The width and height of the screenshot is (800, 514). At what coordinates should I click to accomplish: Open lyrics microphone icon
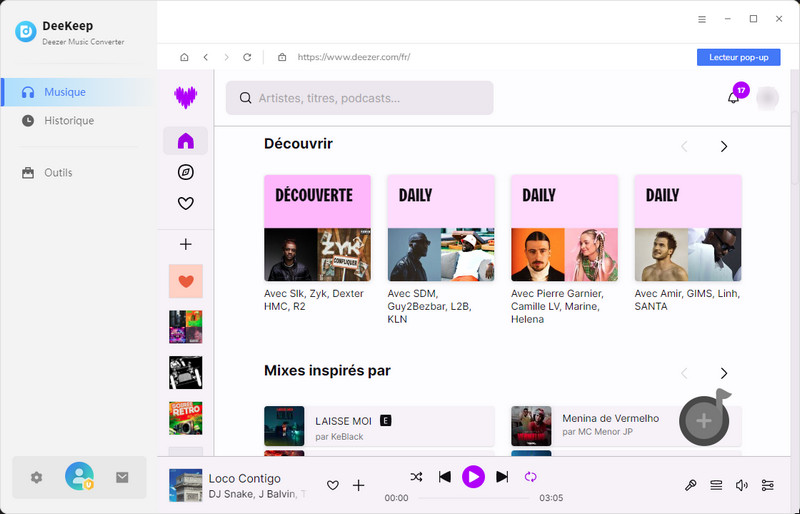coord(690,485)
